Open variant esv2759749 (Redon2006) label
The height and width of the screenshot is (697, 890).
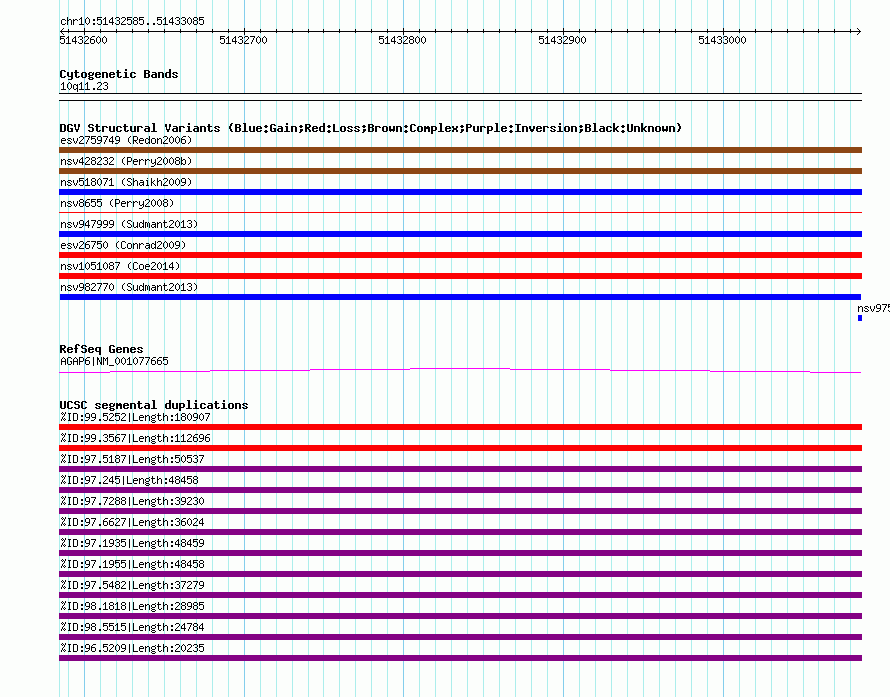126,140
